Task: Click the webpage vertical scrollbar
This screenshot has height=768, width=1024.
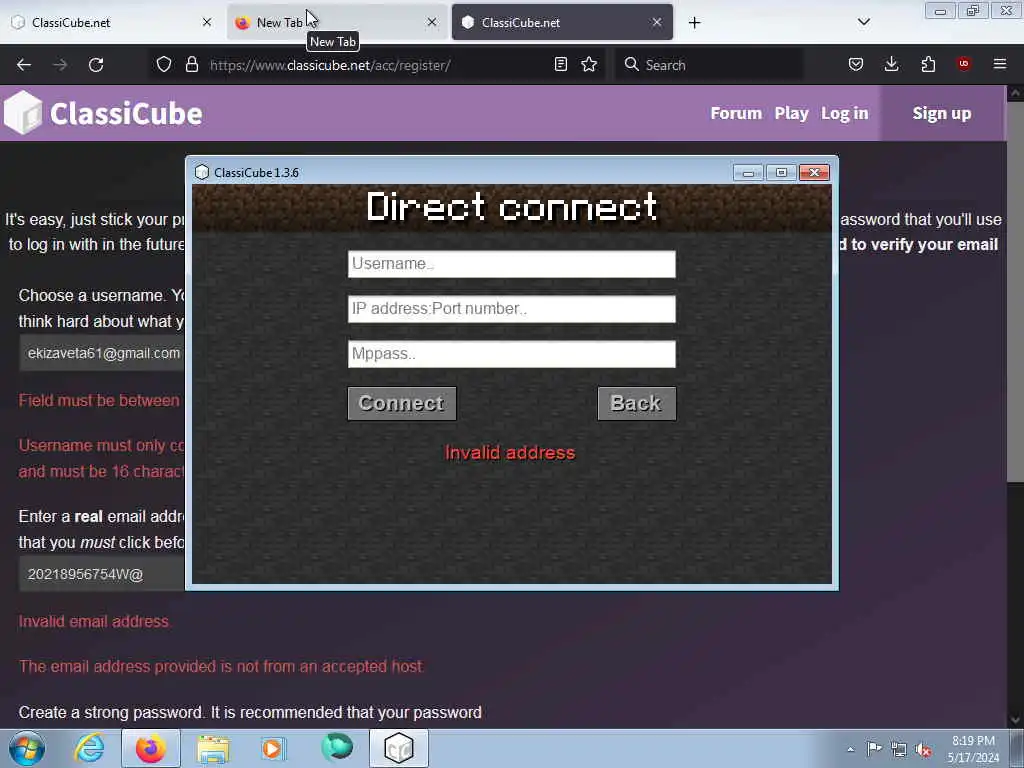Action: click(x=1015, y=294)
